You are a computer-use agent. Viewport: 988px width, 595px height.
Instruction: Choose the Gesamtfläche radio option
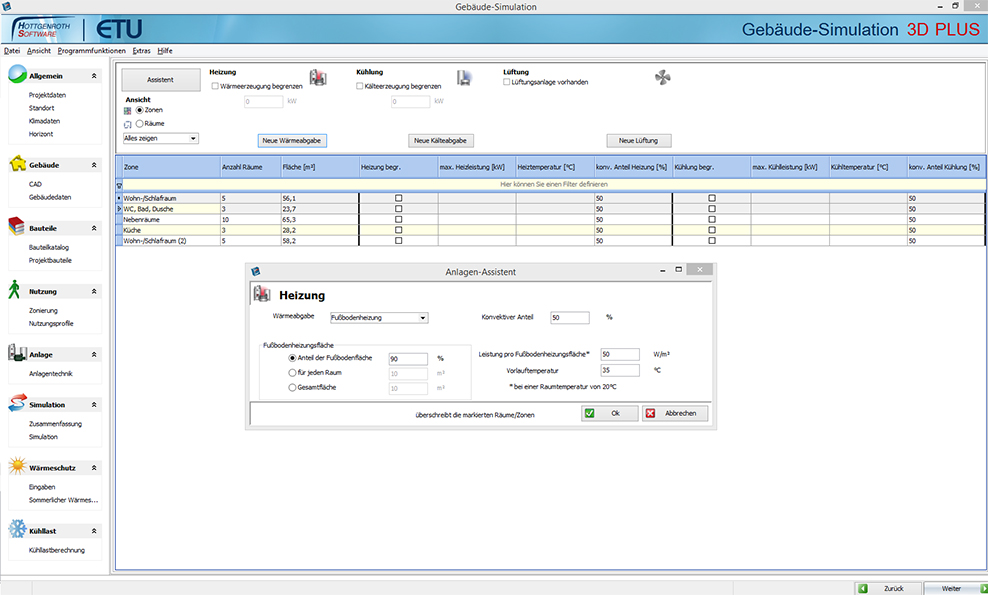pyautogui.click(x=292, y=387)
